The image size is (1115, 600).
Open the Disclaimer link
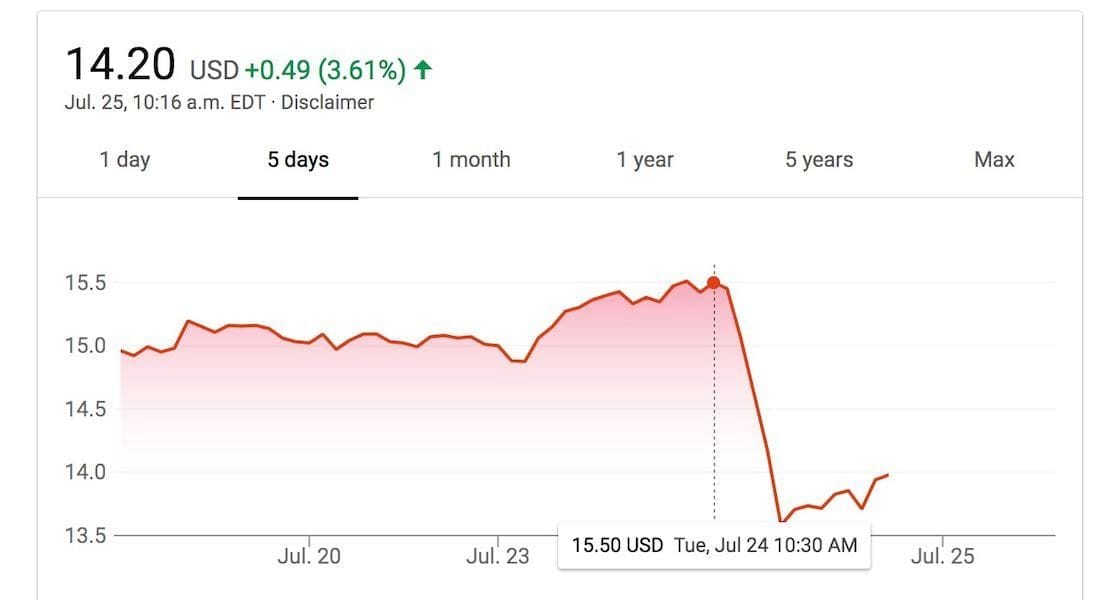coord(327,102)
